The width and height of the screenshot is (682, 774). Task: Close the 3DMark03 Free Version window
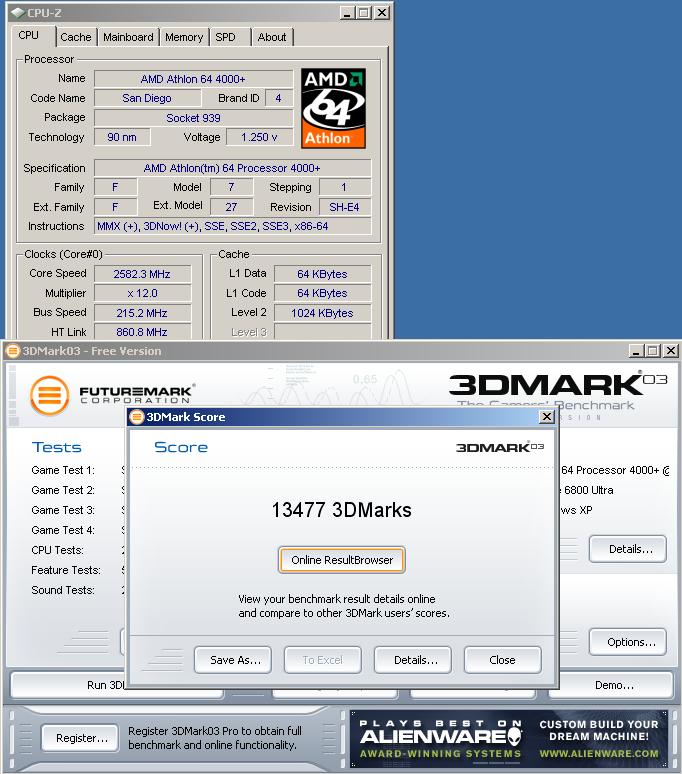(x=671, y=351)
